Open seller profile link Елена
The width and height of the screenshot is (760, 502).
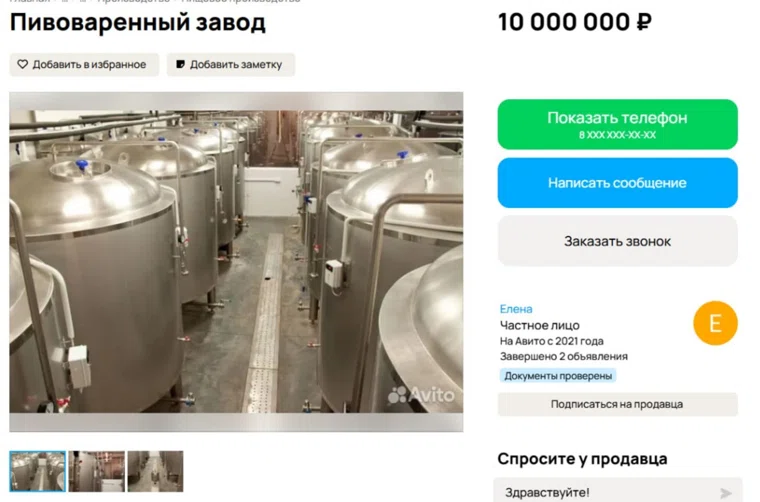point(516,309)
